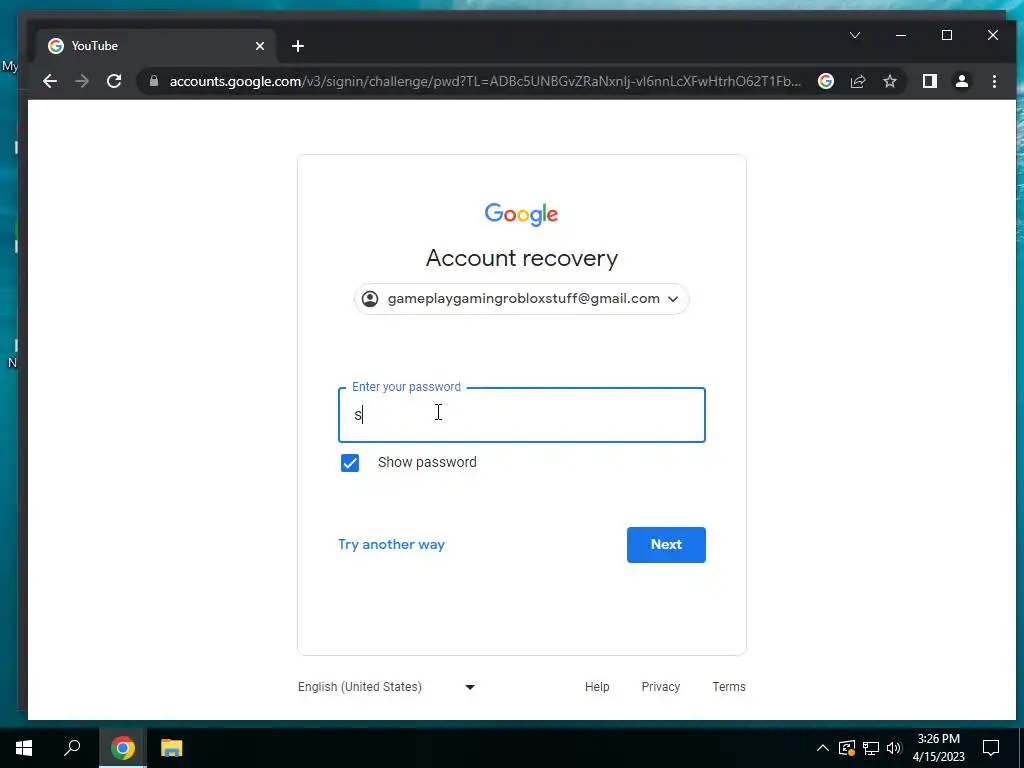Maximize the Chrome window

(947, 35)
